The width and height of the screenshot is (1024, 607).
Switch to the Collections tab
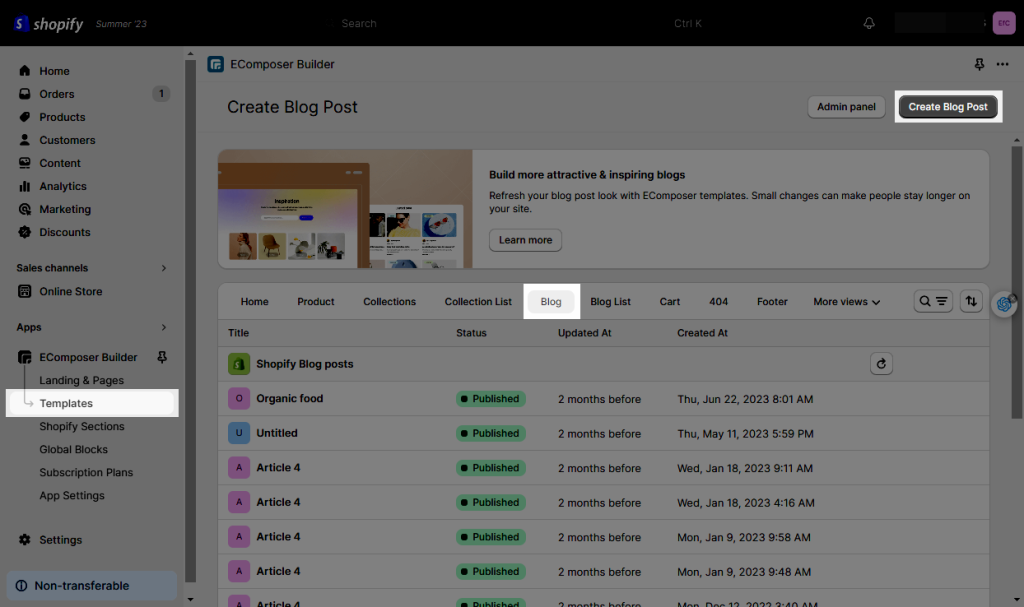point(389,302)
